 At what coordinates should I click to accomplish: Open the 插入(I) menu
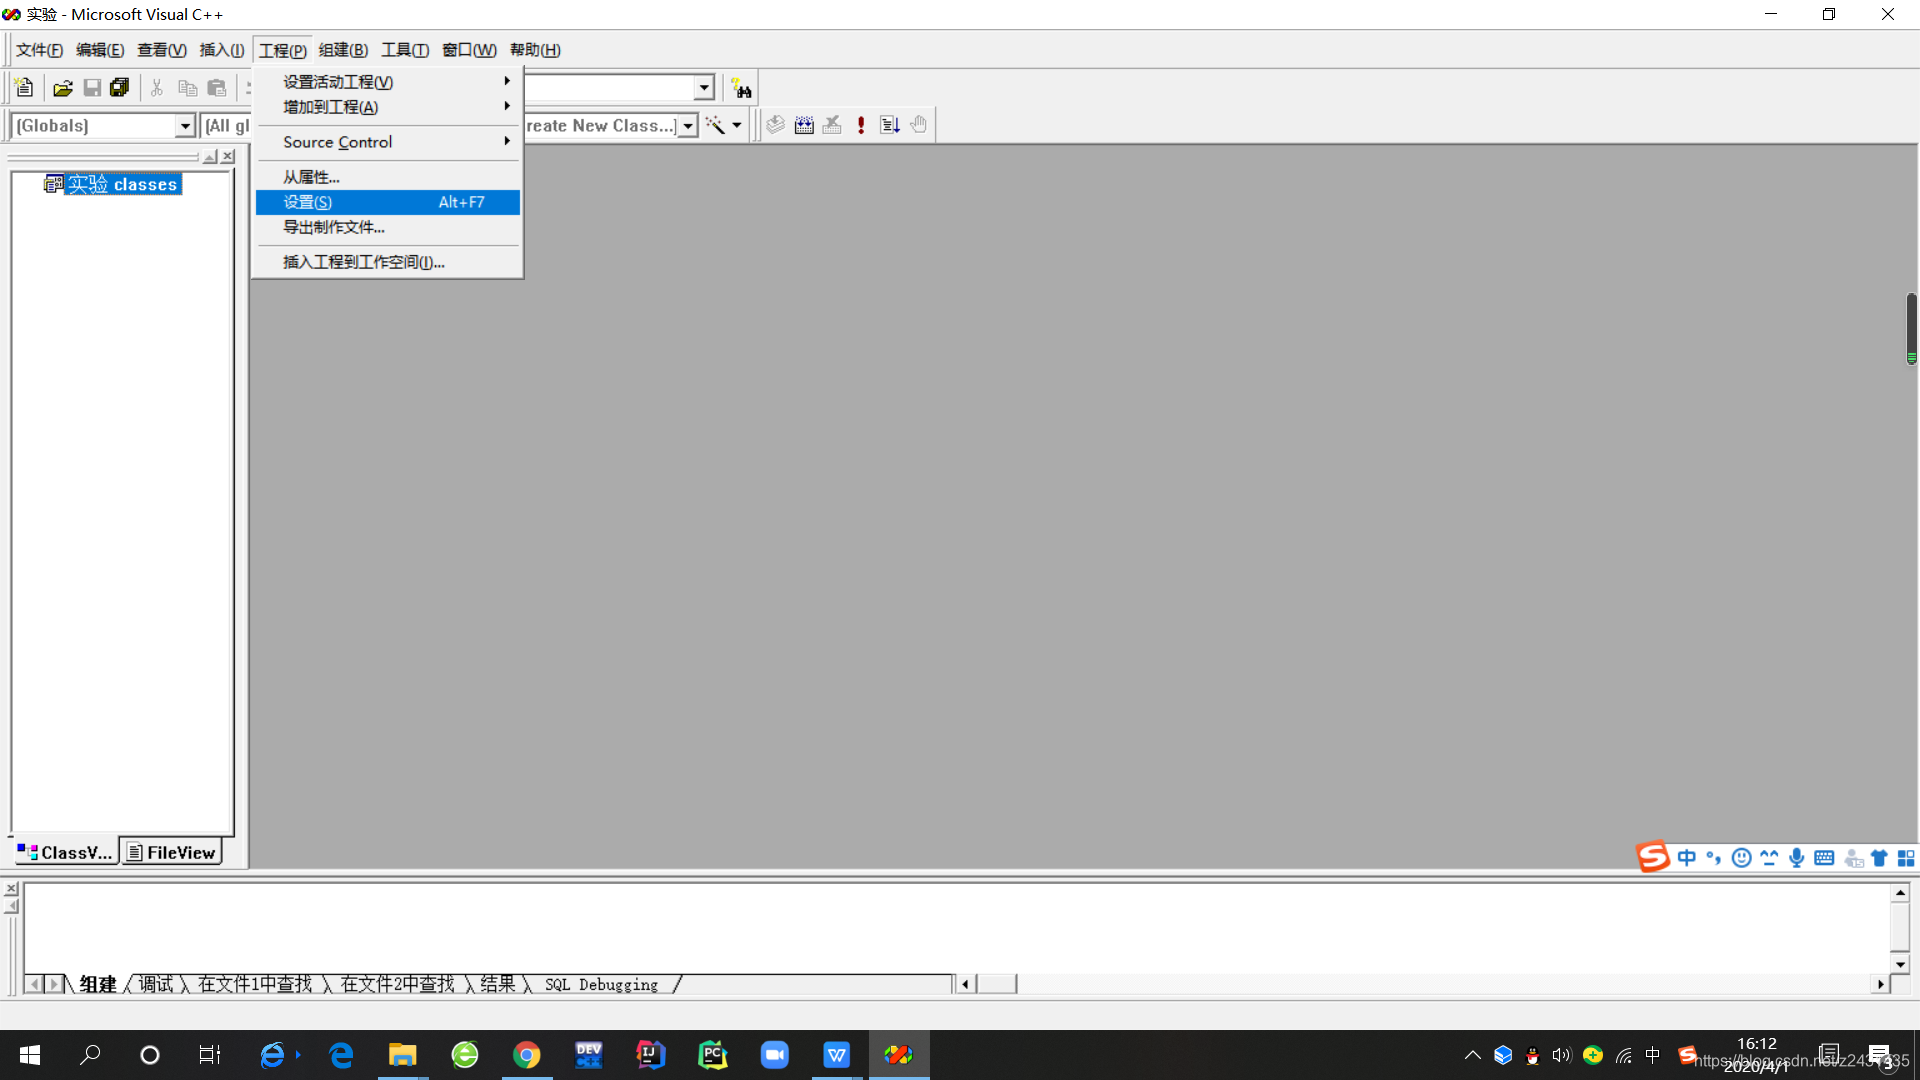pyautogui.click(x=222, y=50)
